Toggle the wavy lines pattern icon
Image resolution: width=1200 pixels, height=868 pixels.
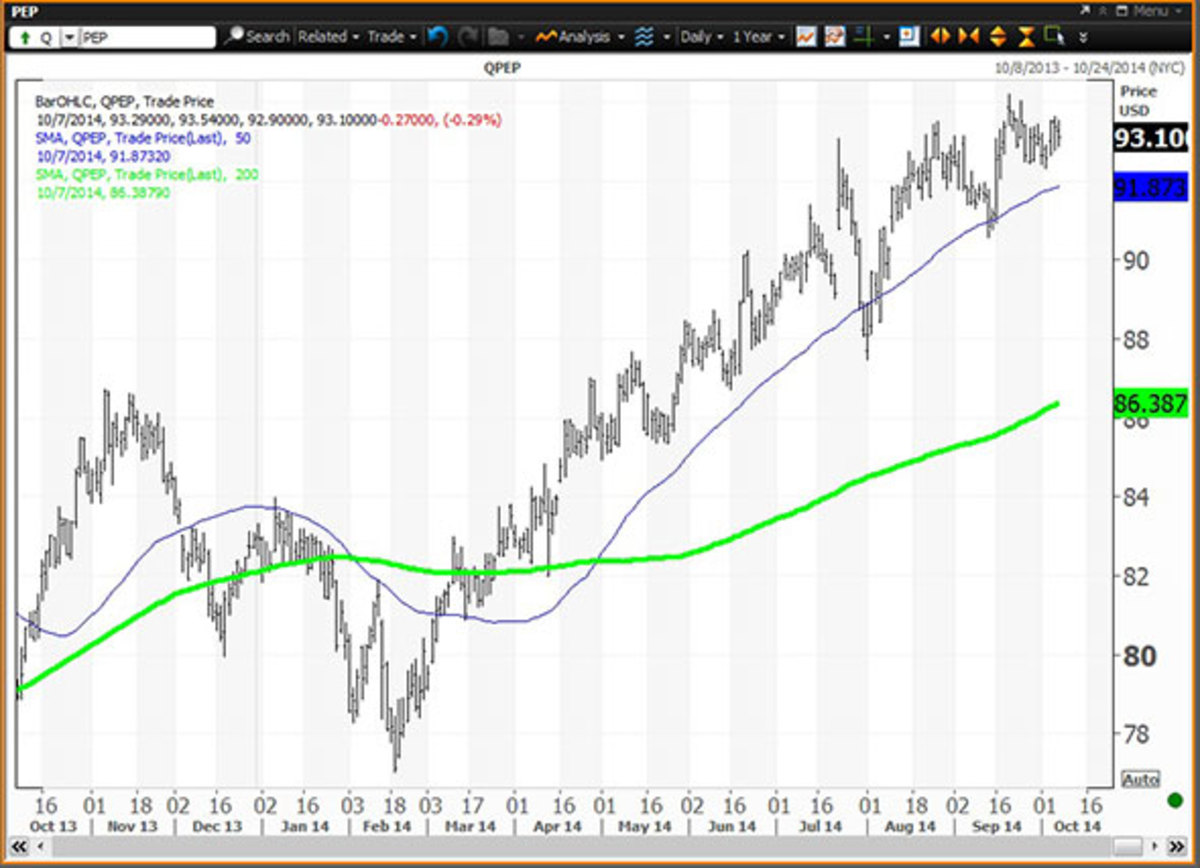pos(647,37)
